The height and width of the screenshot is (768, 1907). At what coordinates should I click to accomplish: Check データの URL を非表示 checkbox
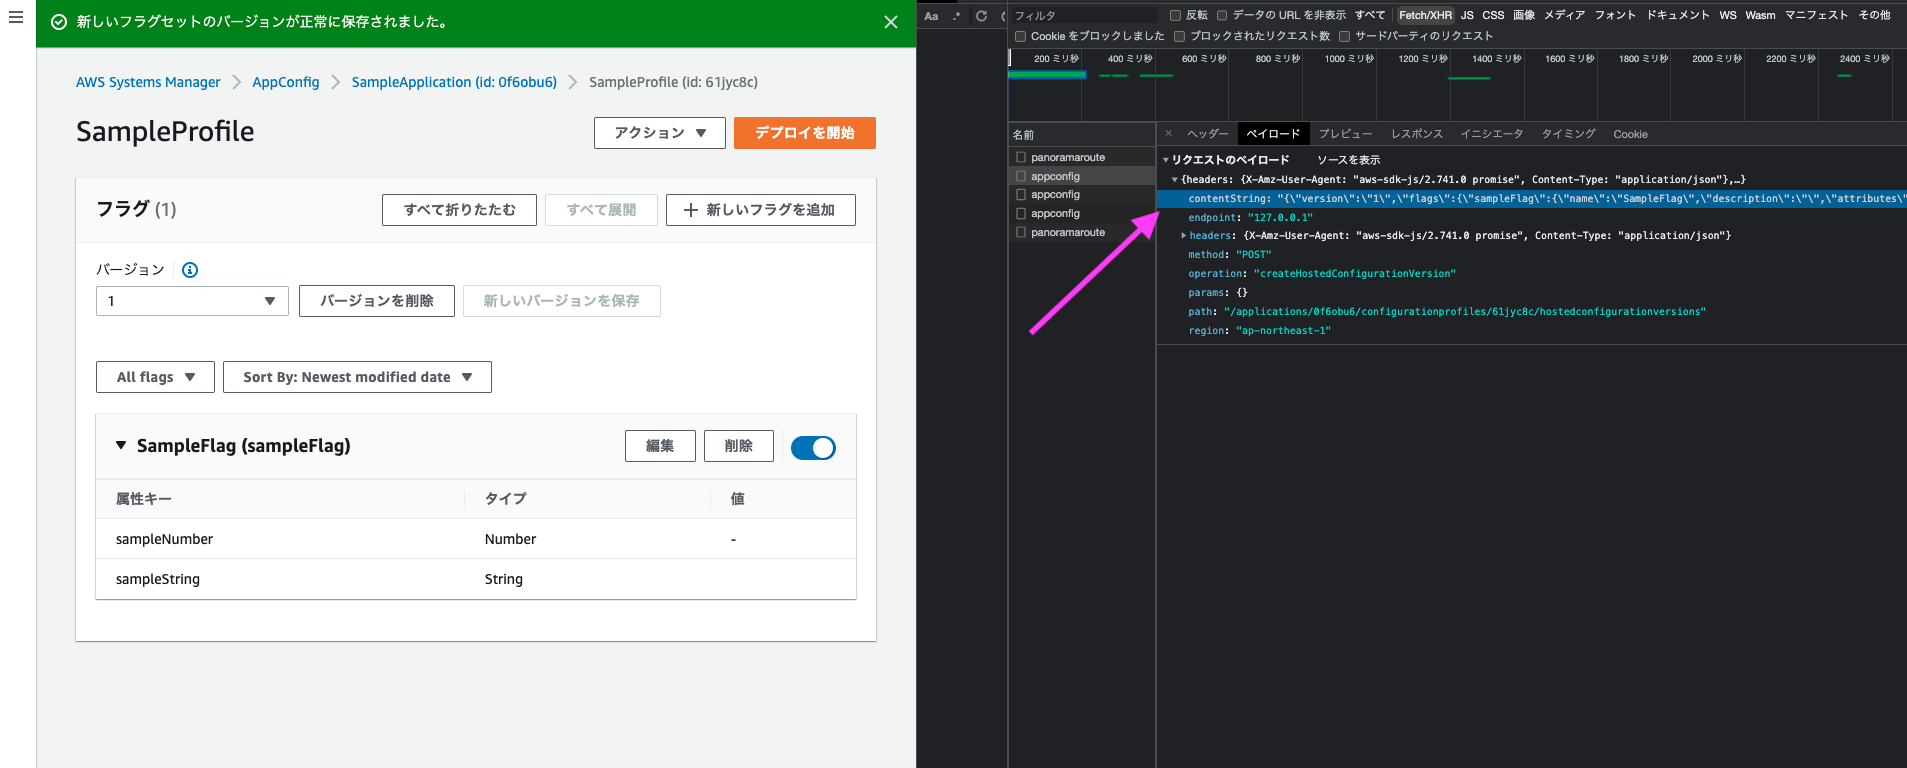1222,15
